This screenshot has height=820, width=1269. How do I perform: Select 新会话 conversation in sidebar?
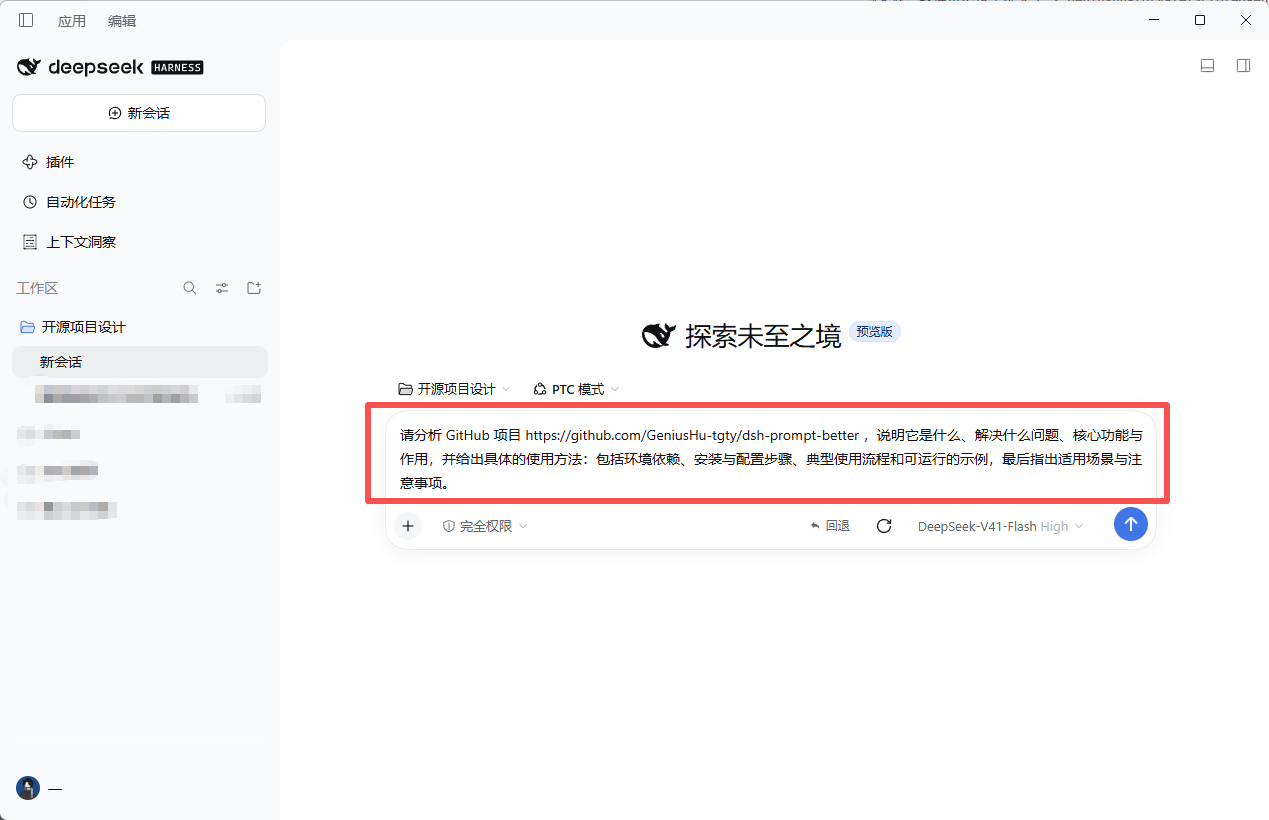pyautogui.click(x=140, y=362)
